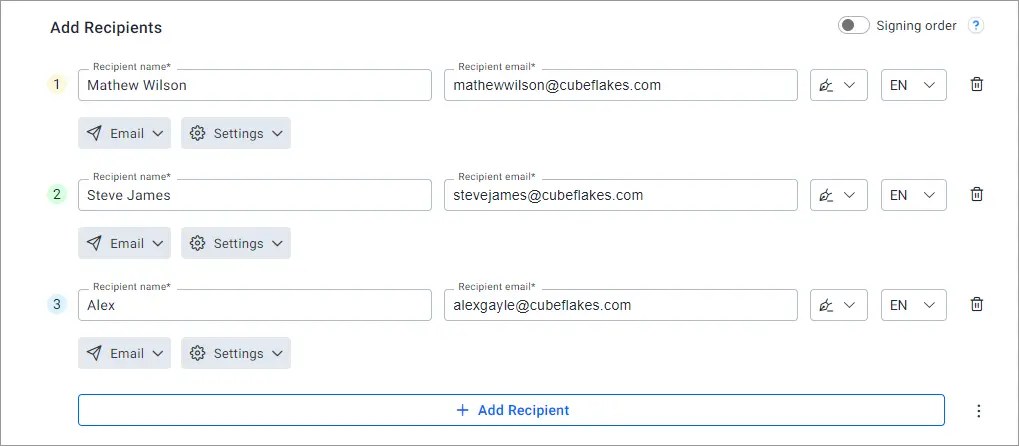Change EN language dropdown for Steve James

click(914, 195)
